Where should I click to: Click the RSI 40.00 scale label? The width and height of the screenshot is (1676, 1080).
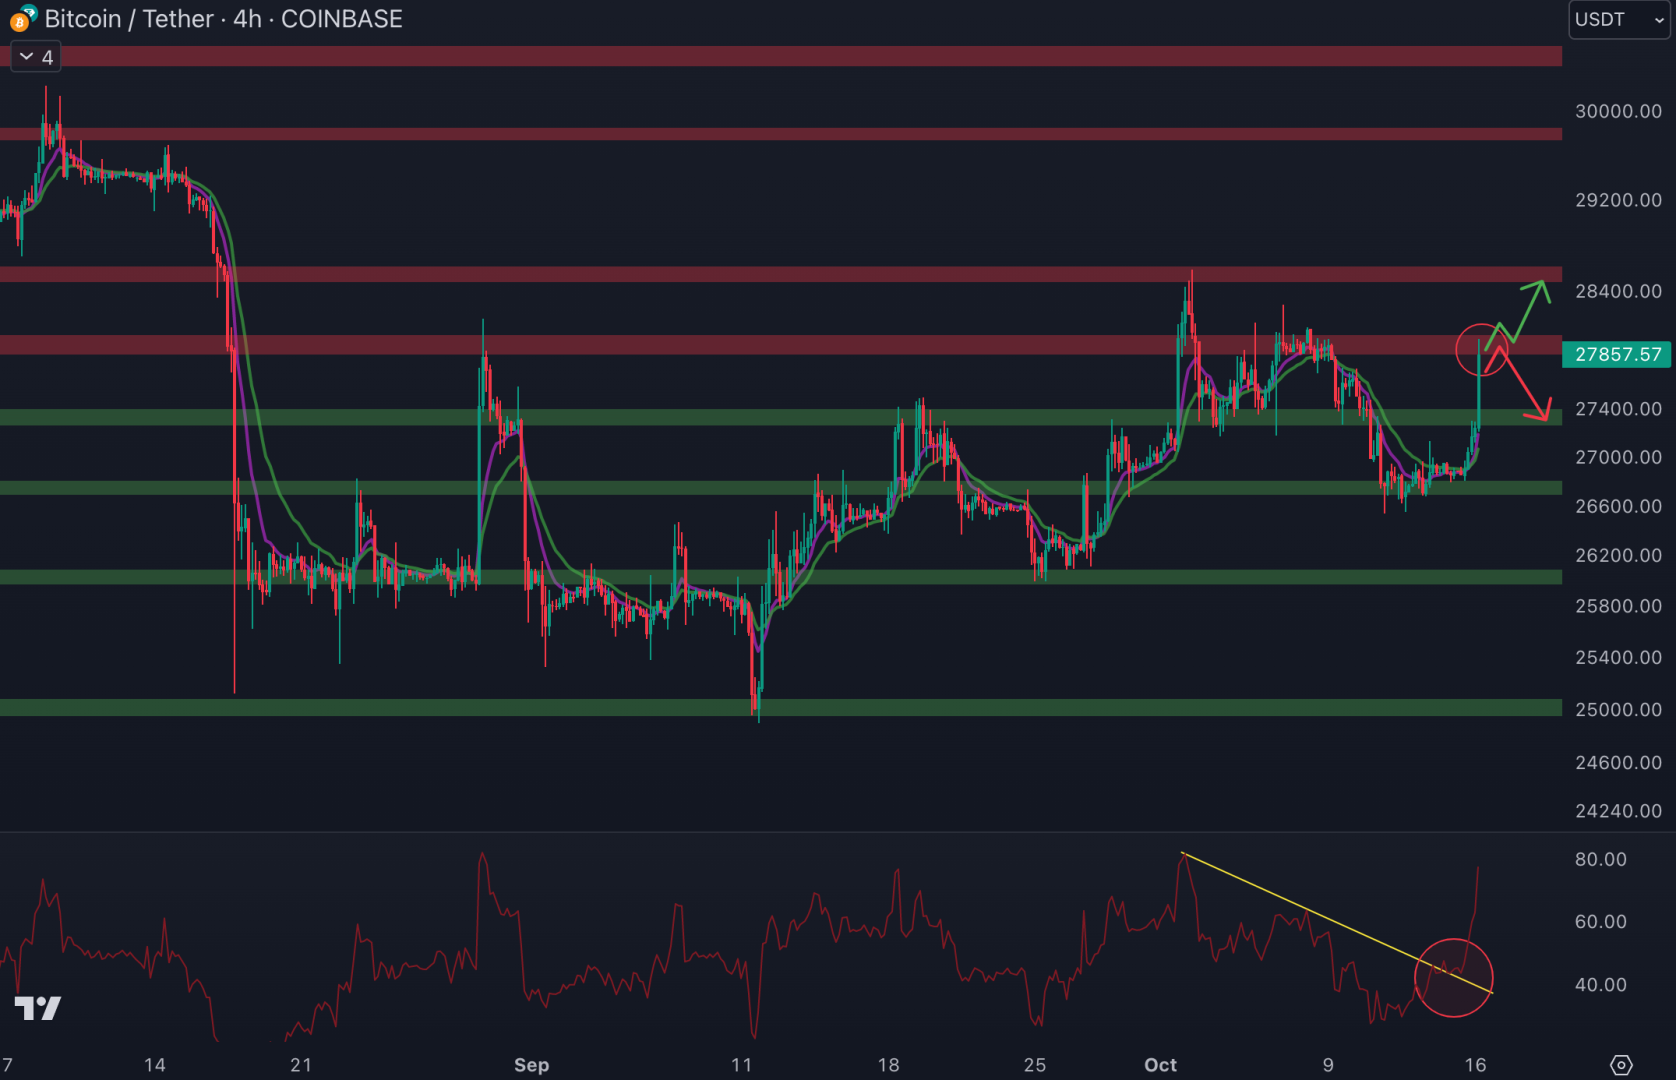(x=1601, y=984)
